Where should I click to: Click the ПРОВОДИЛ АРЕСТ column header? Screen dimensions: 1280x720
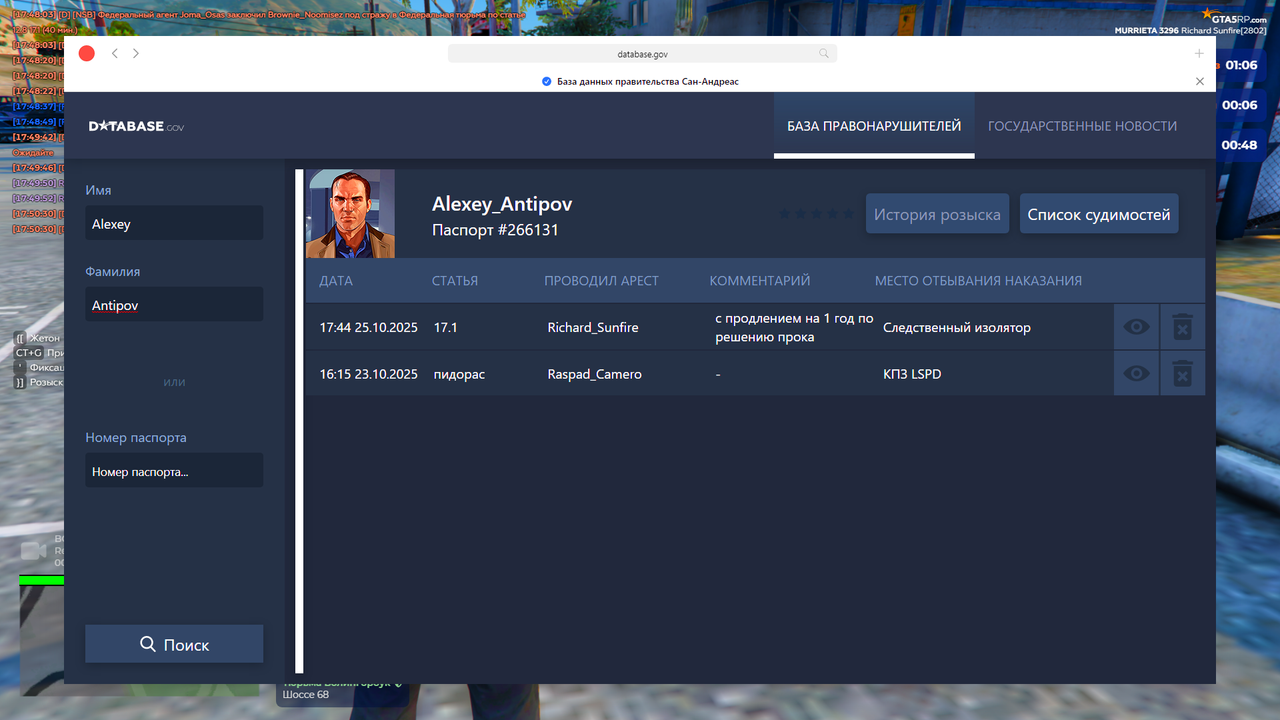[x=601, y=281]
